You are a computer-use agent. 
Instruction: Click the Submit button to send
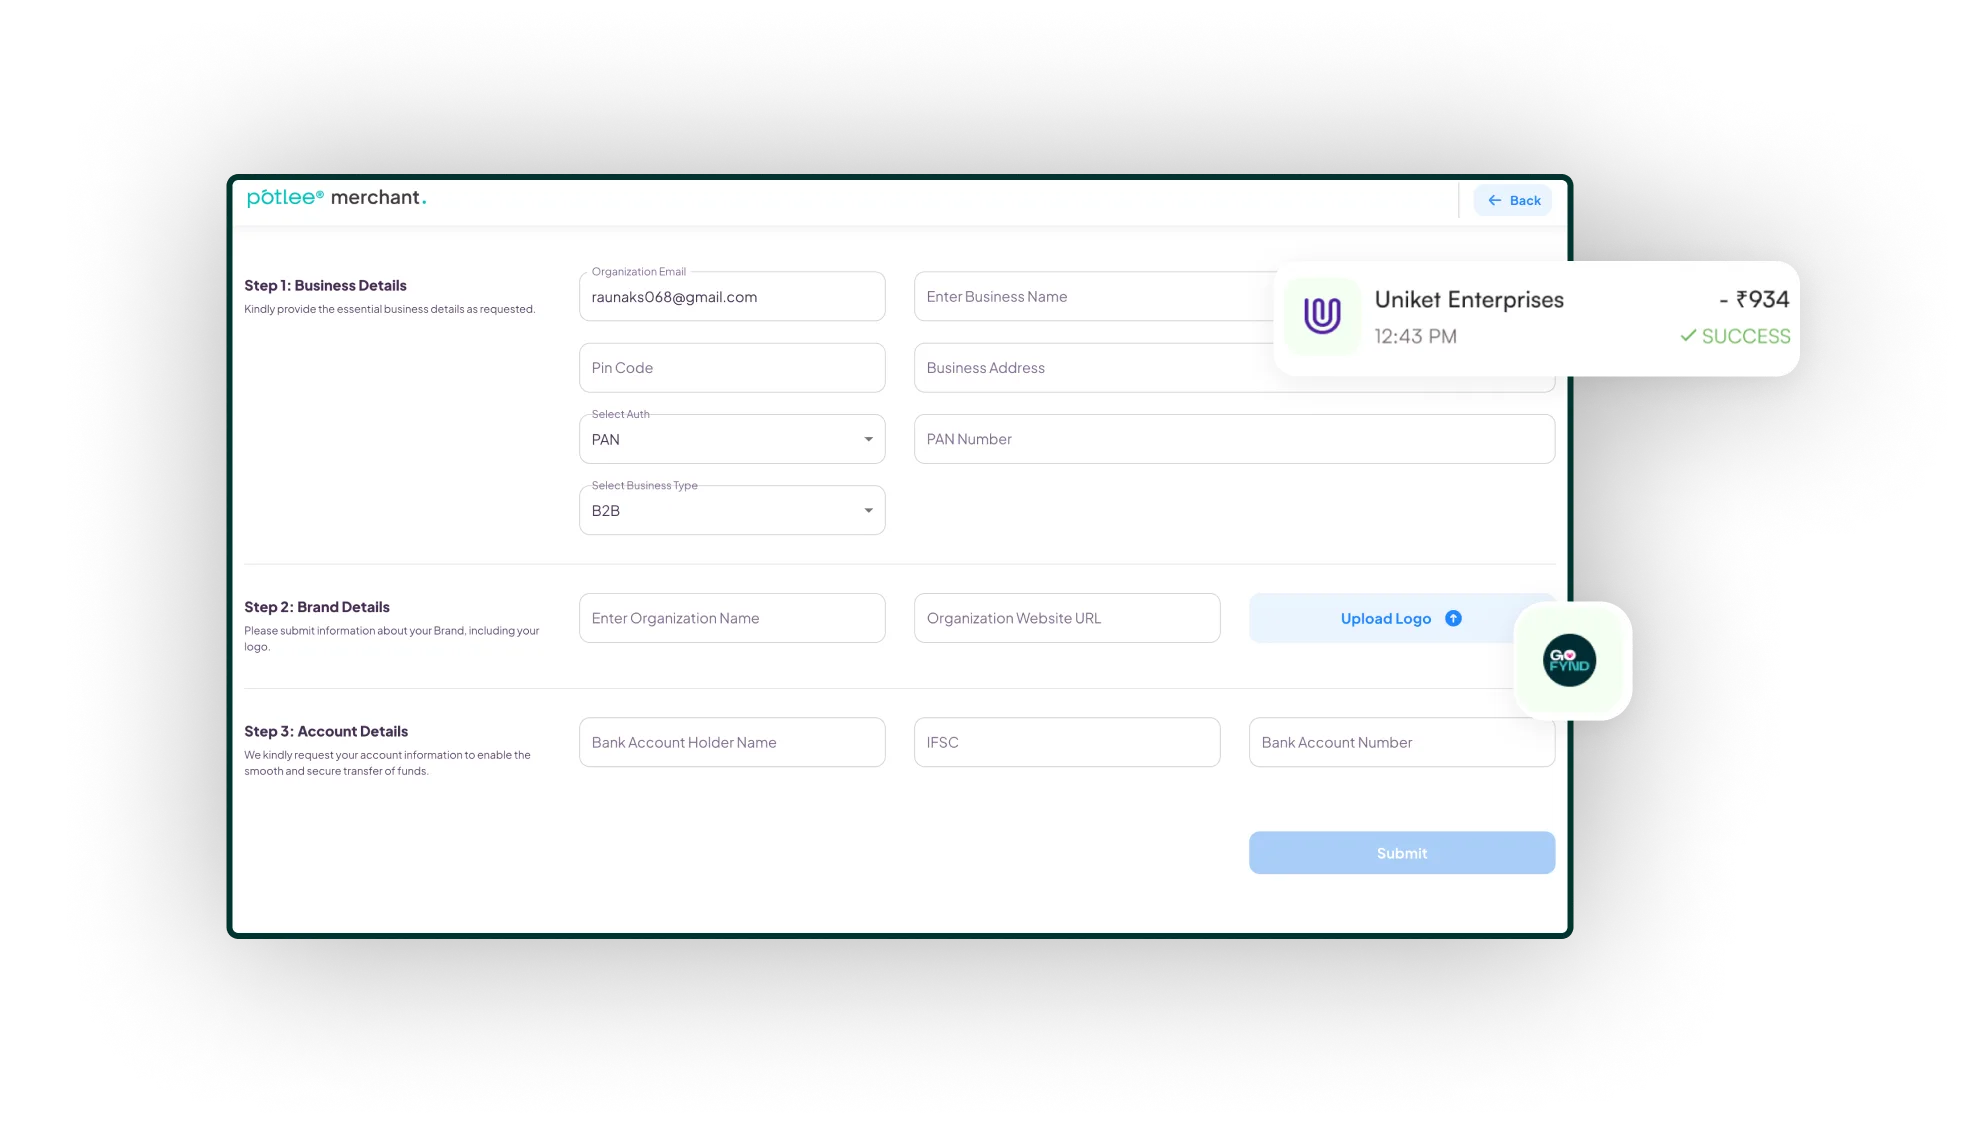[1402, 853]
